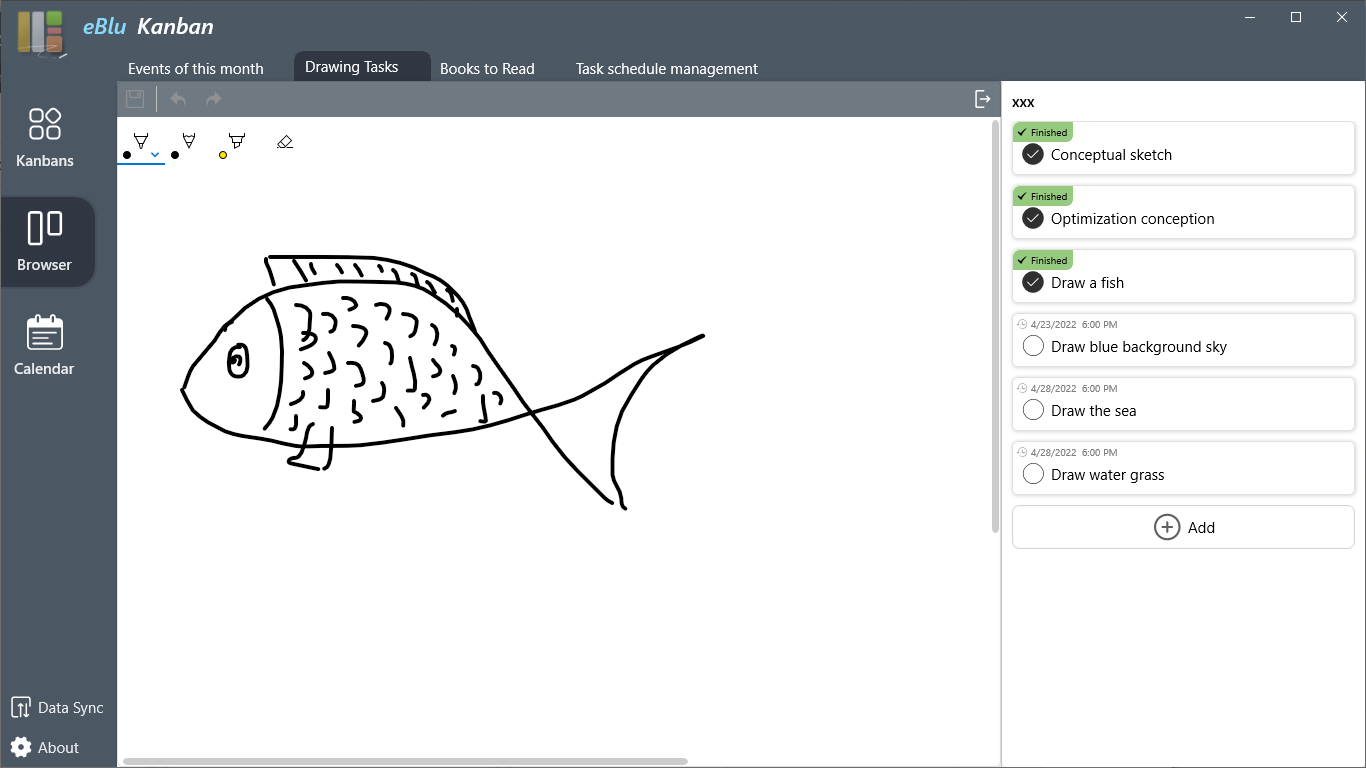1366x768 pixels.
Task: Expand the first pen options chevron
Action: 155,154
